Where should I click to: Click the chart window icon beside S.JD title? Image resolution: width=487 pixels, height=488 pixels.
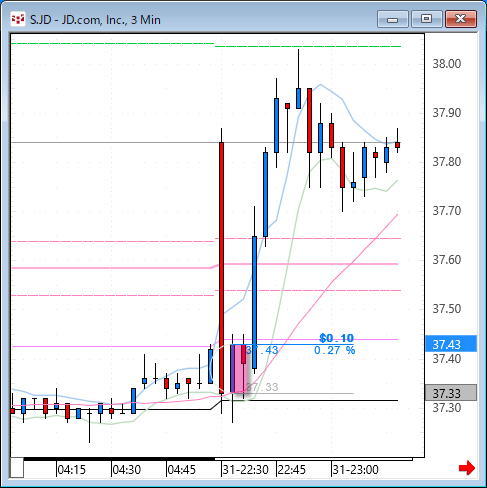pos(18,19)
